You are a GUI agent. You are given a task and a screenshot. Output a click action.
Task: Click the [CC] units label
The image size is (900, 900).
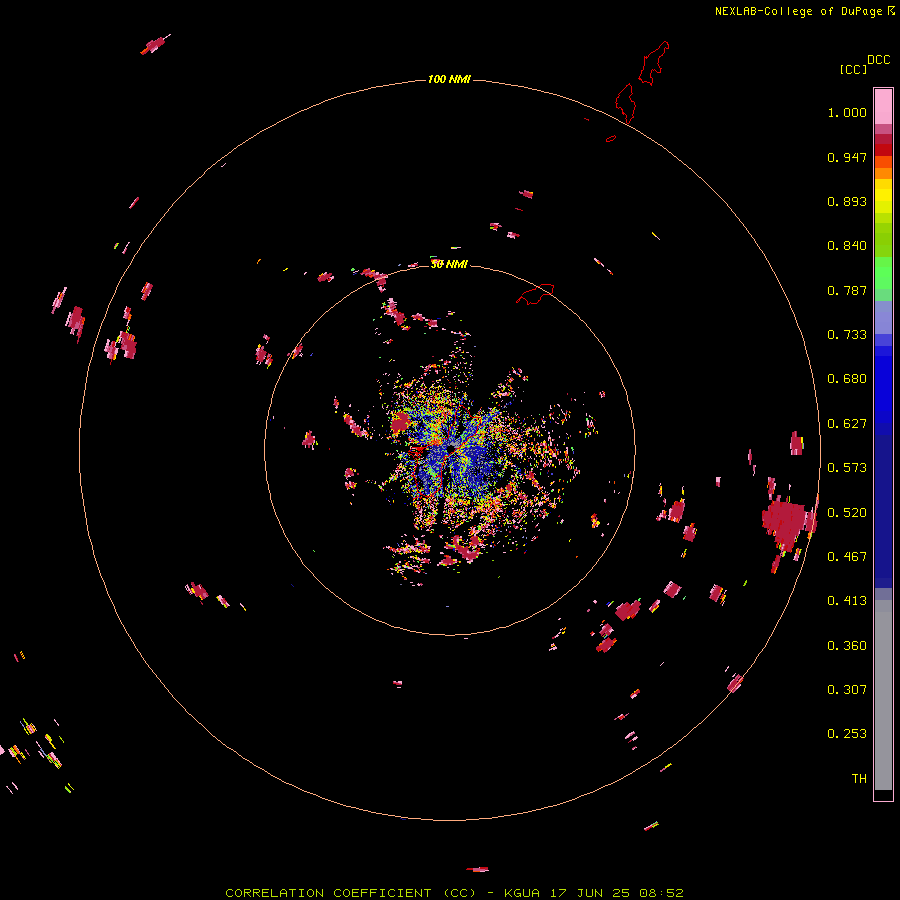853,69
